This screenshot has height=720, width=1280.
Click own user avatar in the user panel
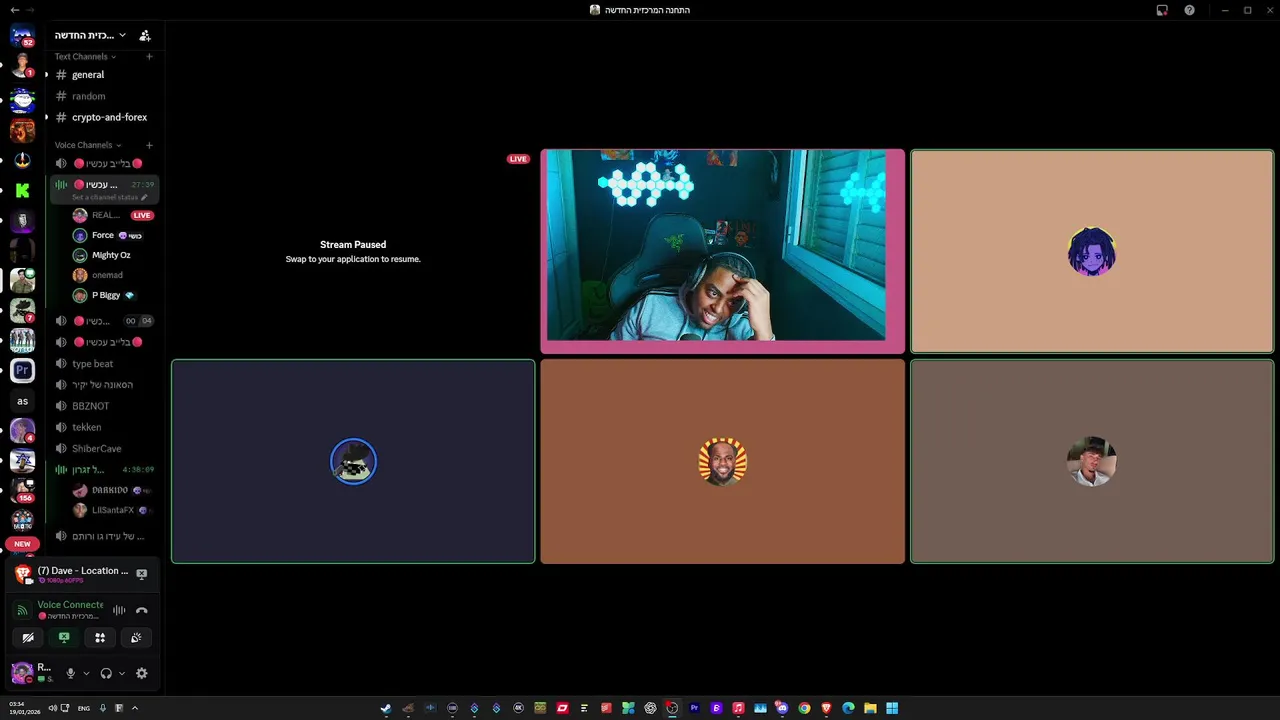[21, 673]
